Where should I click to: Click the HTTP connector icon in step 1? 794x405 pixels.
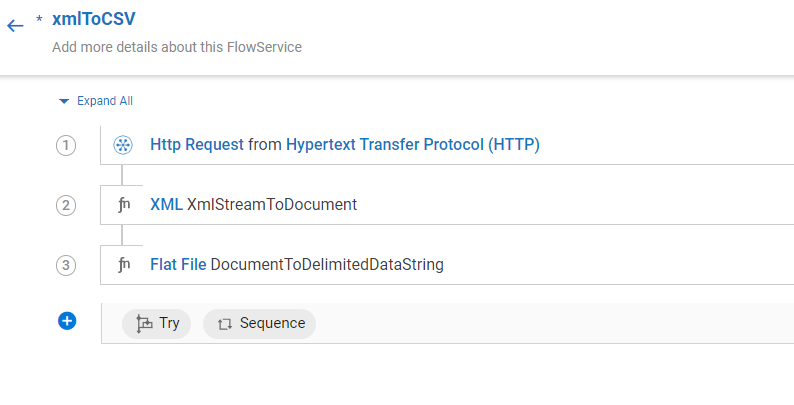click(x=123, y=145)
